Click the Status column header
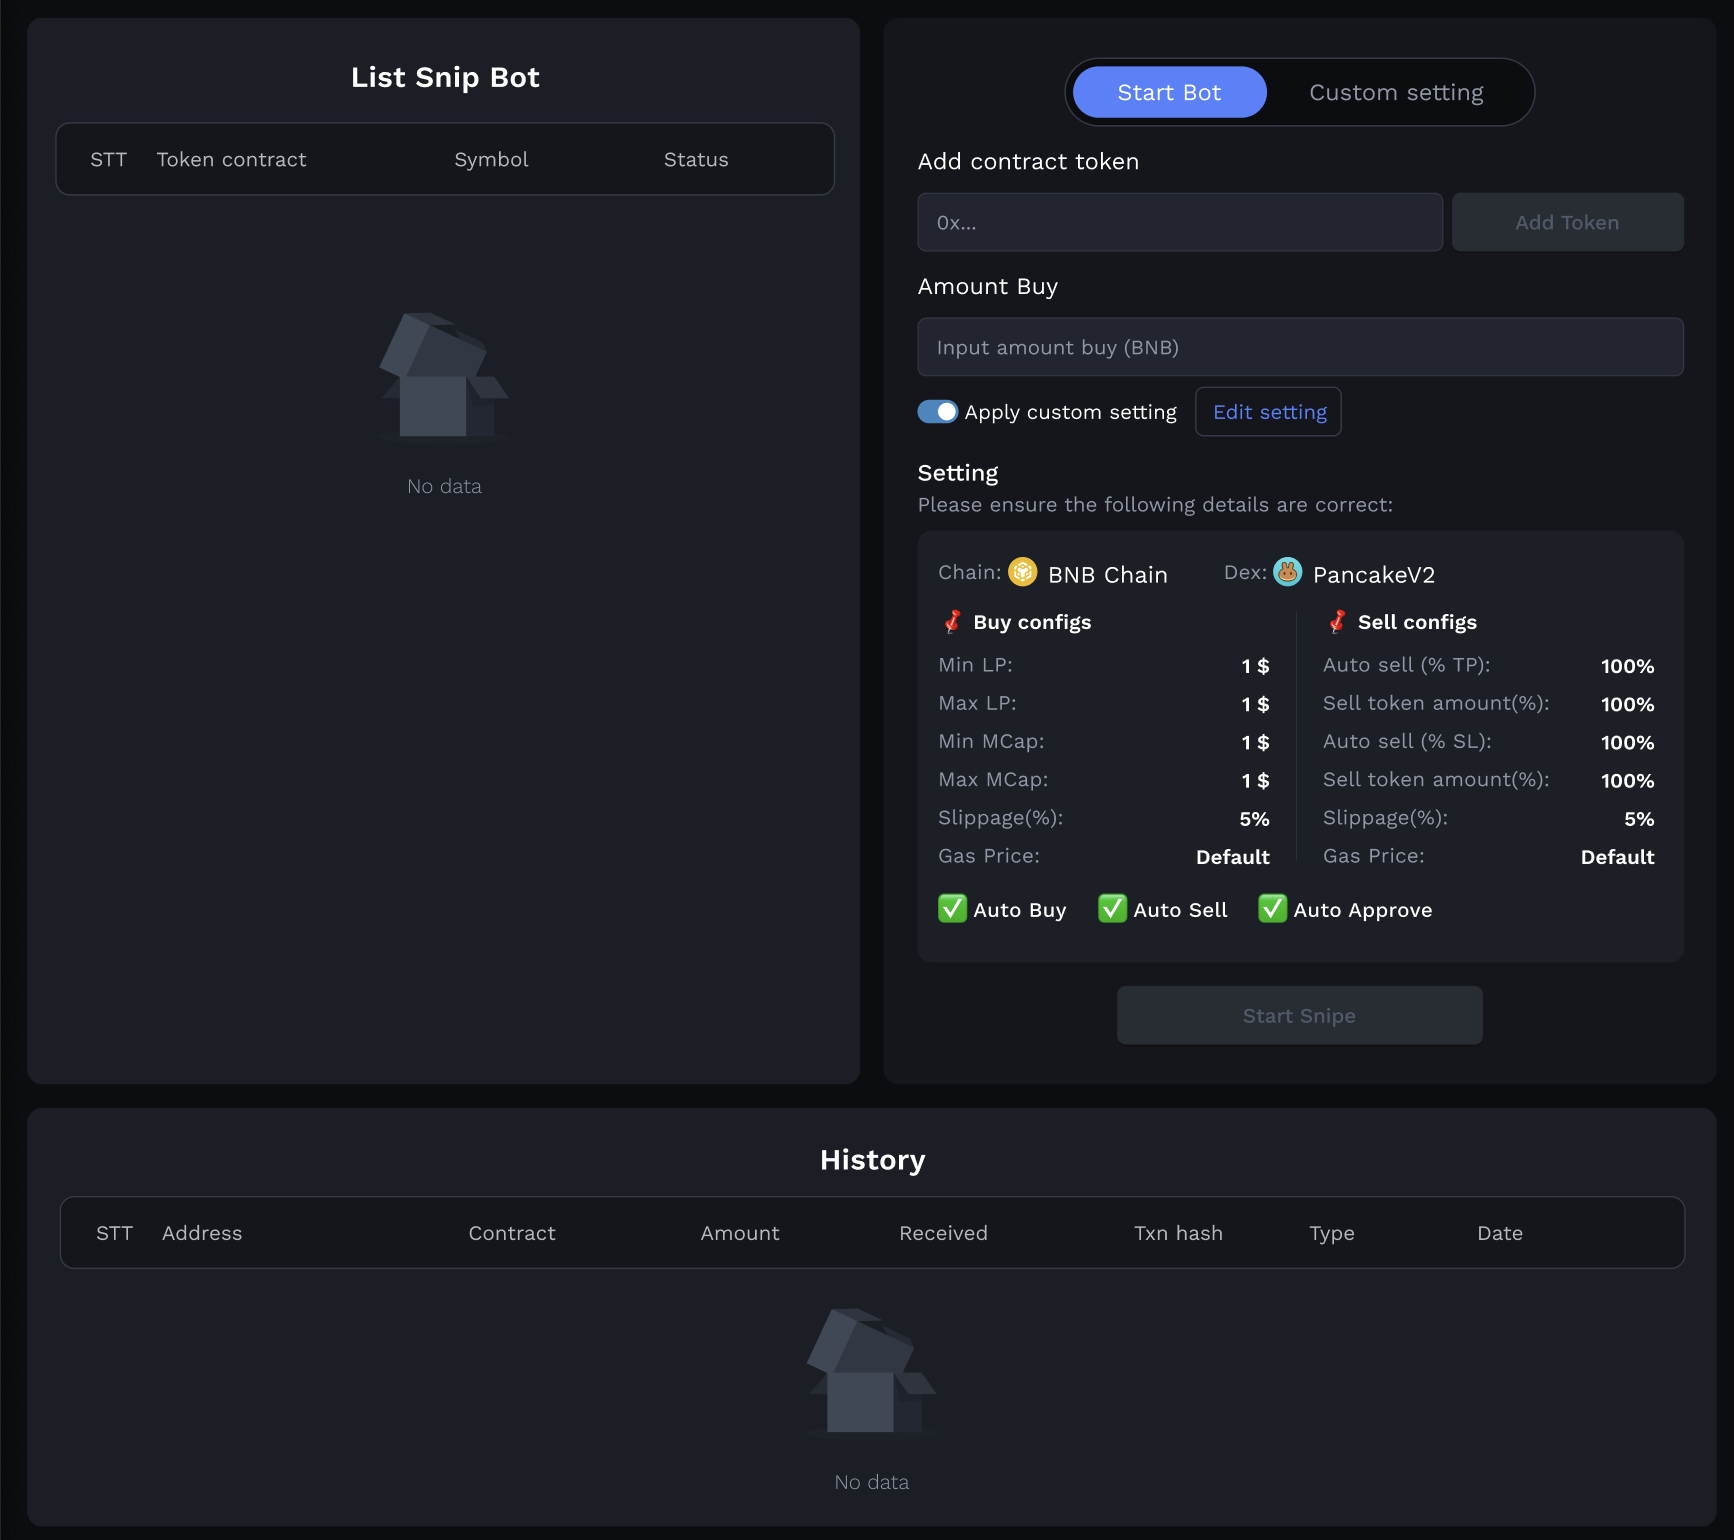This screenshot has height=1540, width=1734. point(696,160)
